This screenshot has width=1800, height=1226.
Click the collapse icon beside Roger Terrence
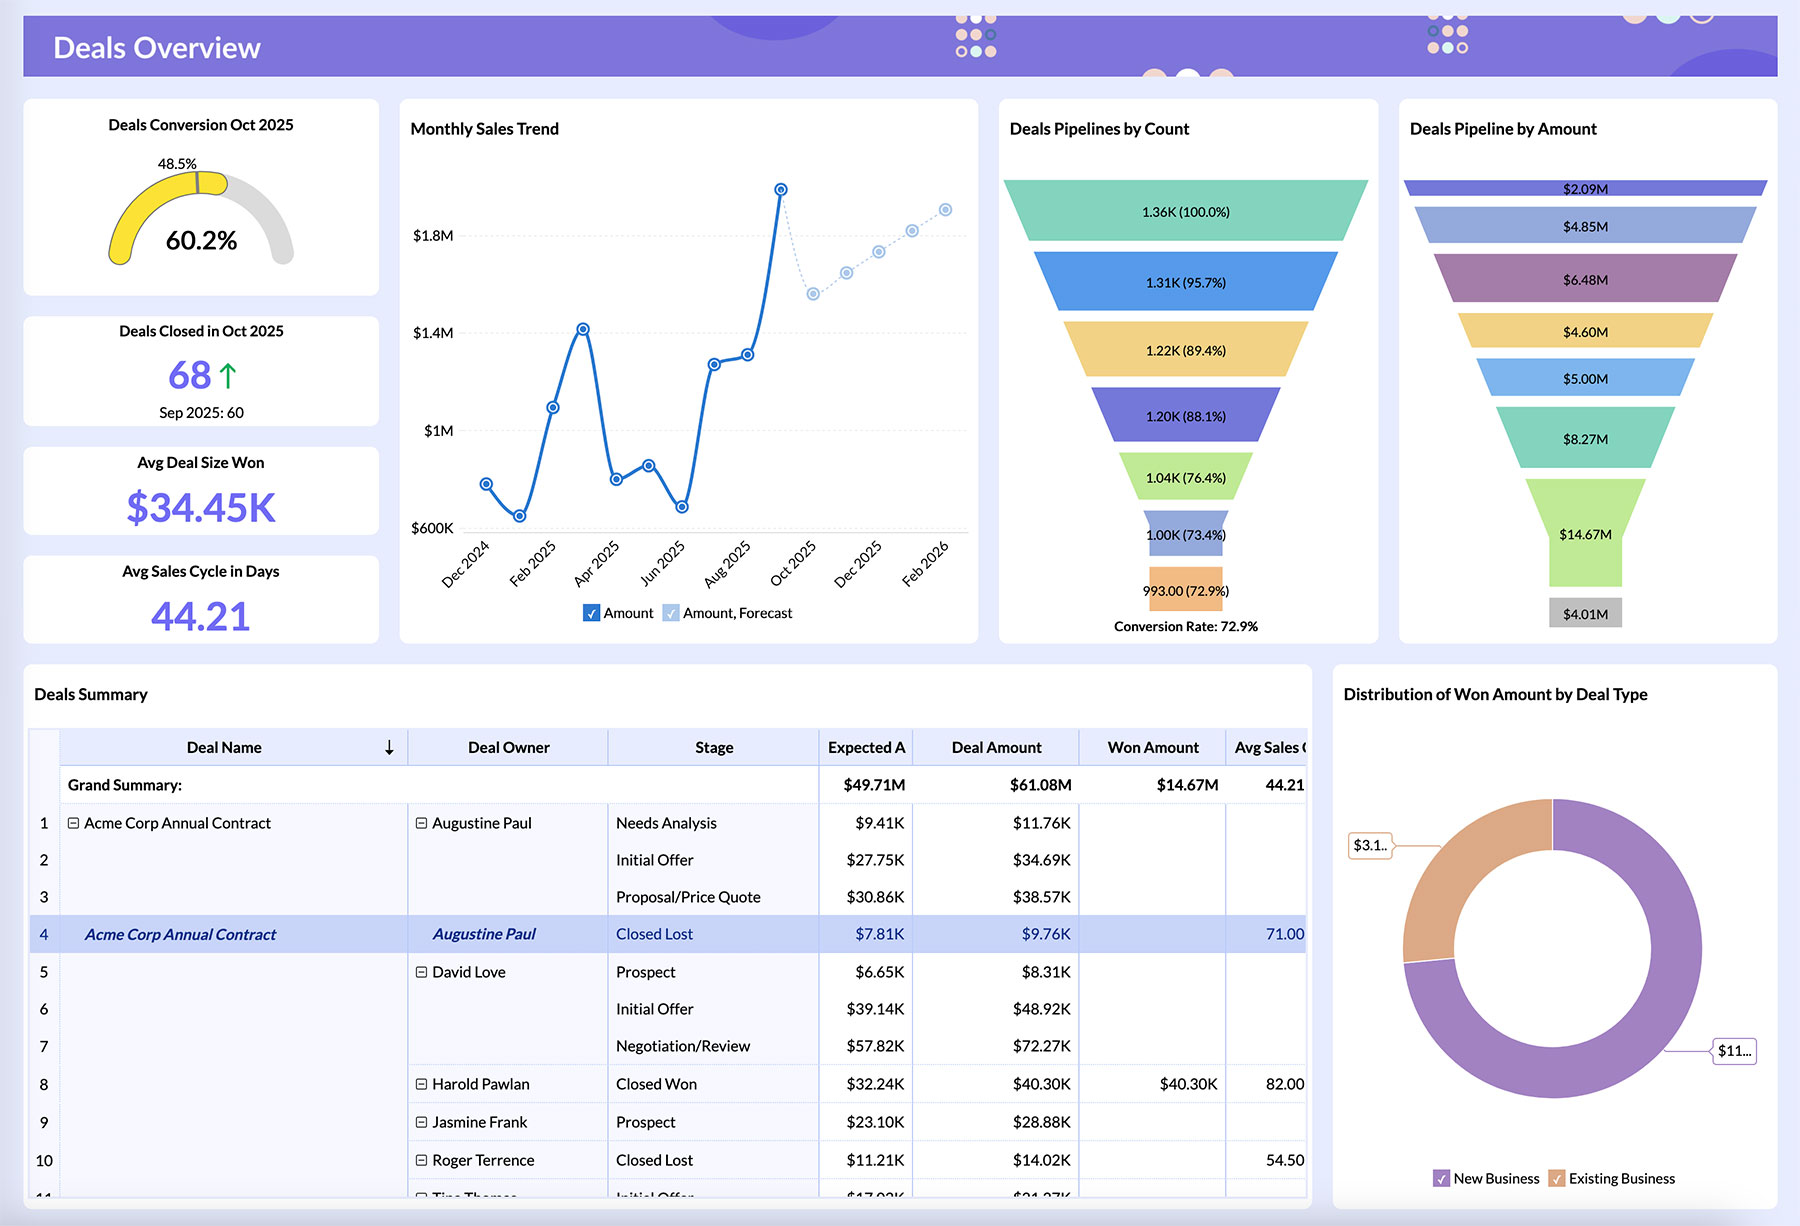click(421, 1159)
